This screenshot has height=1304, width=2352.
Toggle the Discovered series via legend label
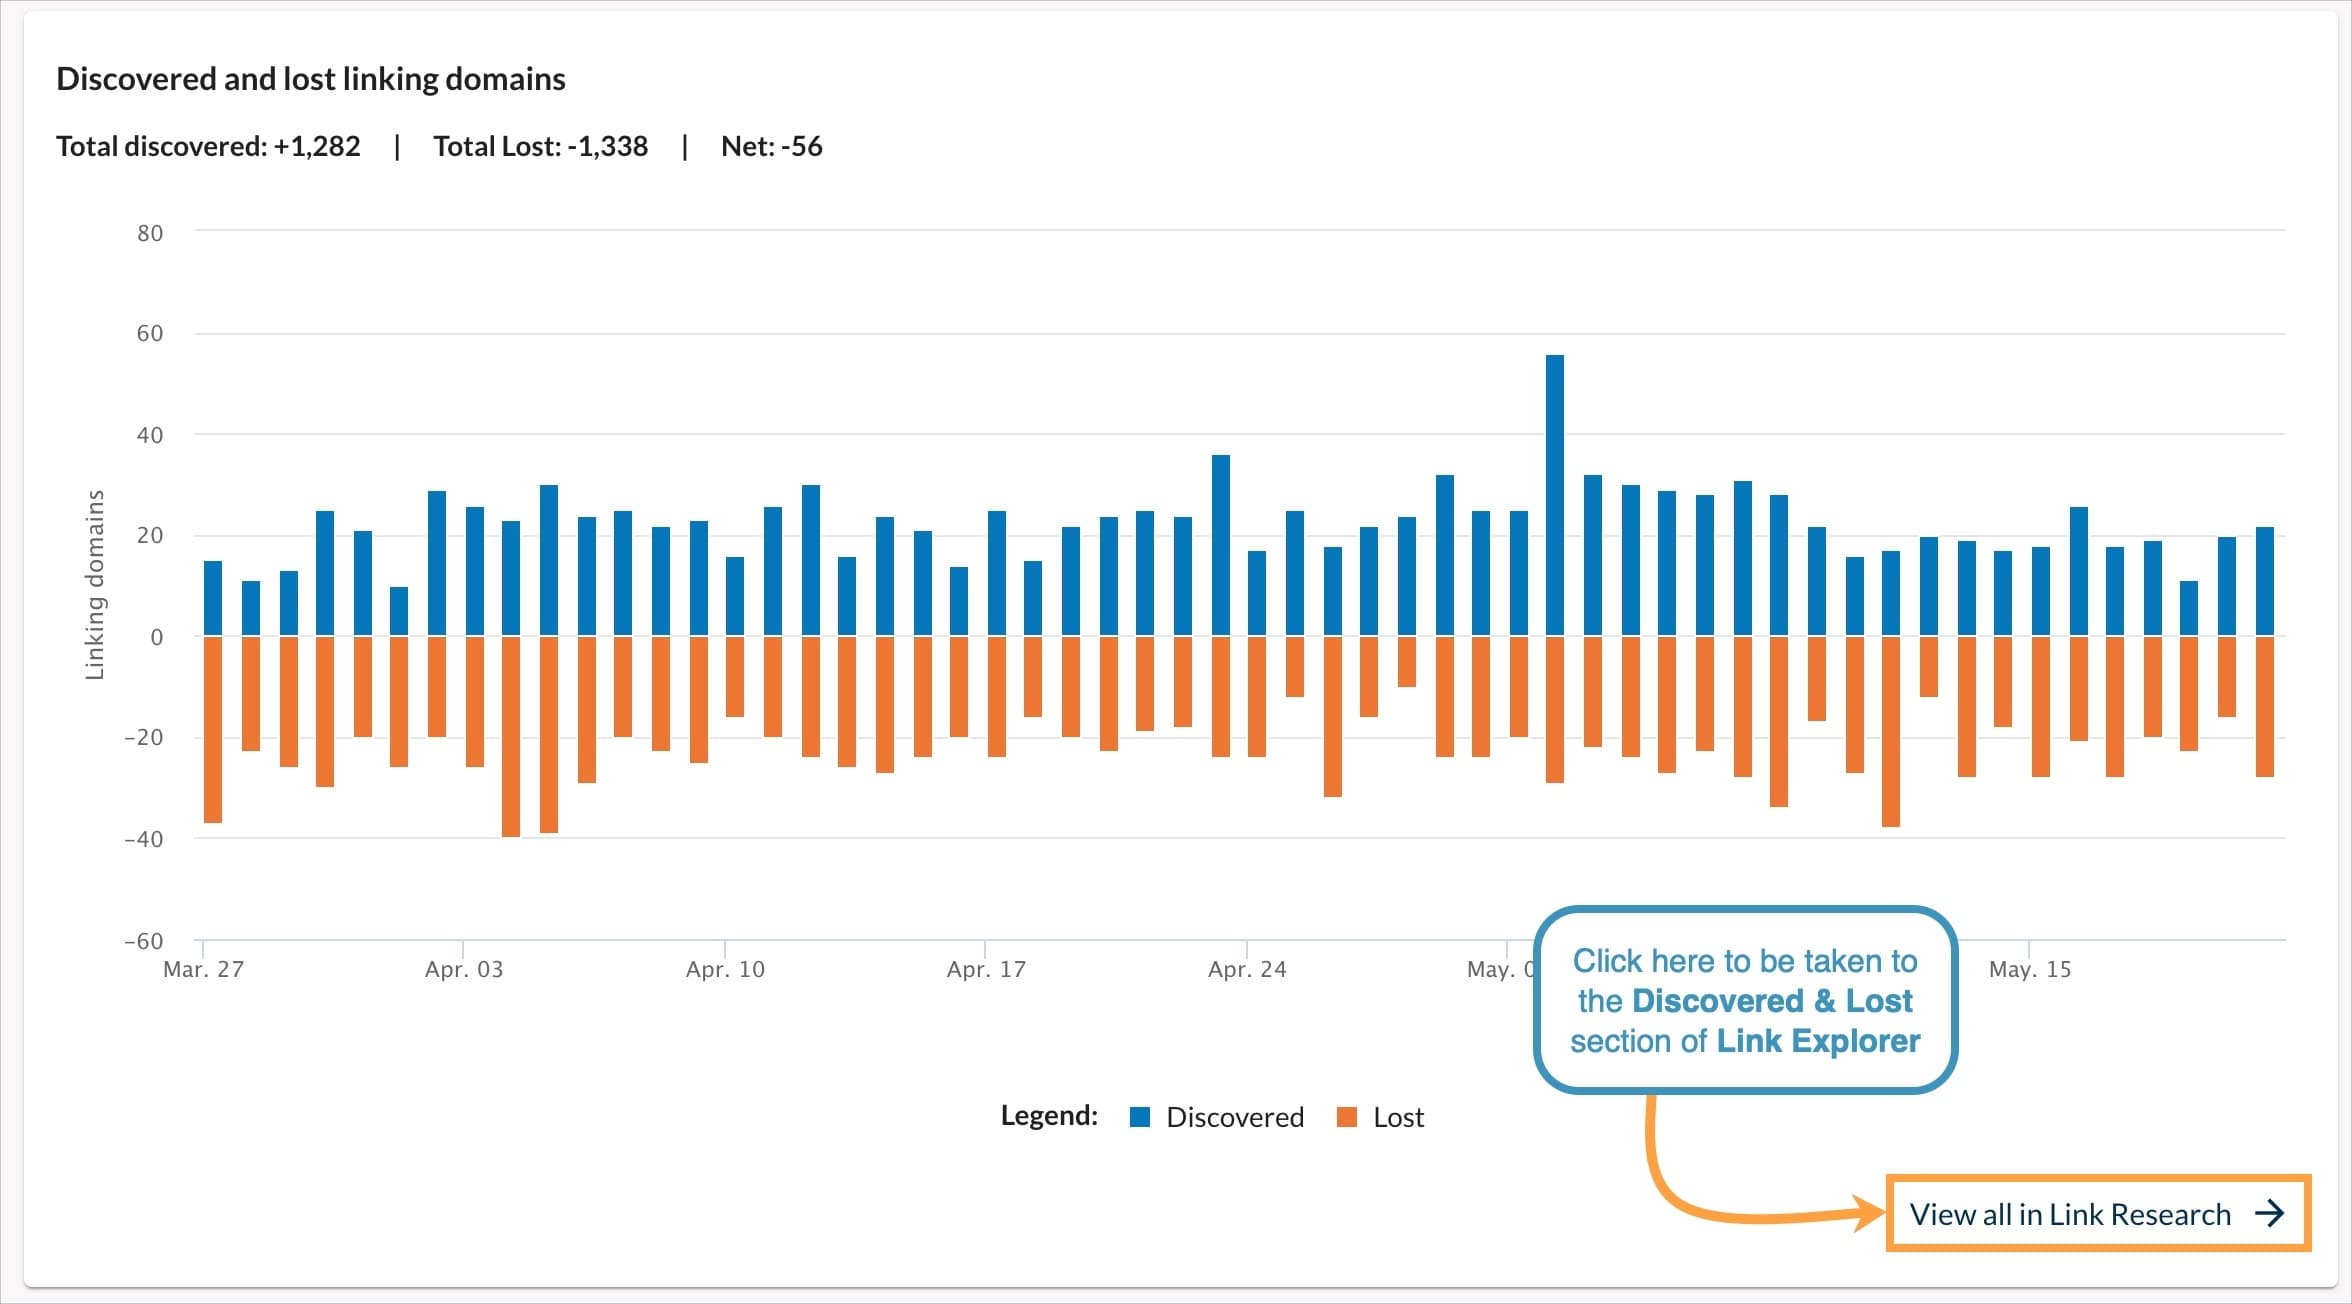pyautogui.click(x=1234, y=1117)
